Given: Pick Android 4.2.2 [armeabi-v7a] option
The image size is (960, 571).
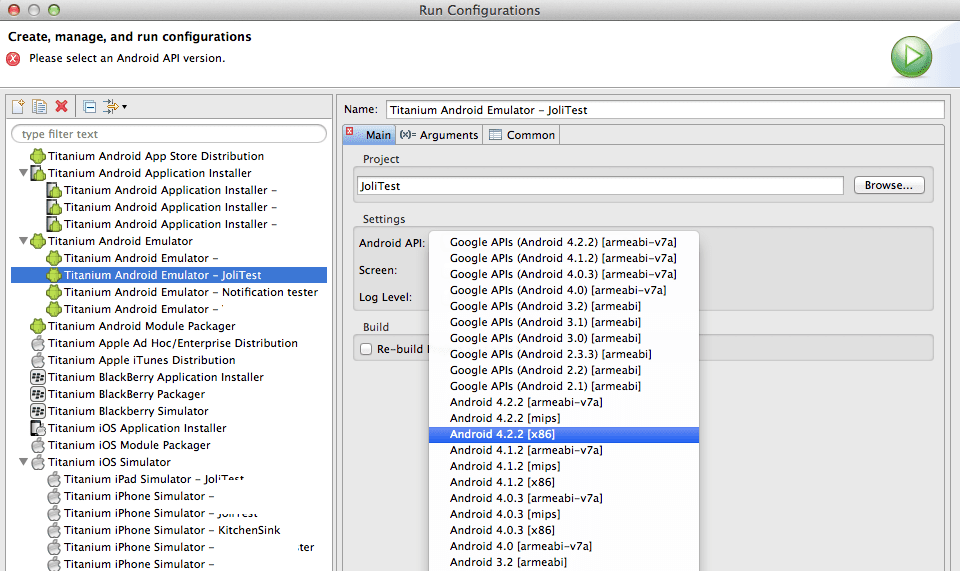Looking at the screenshot, I should tap(564, 402).
